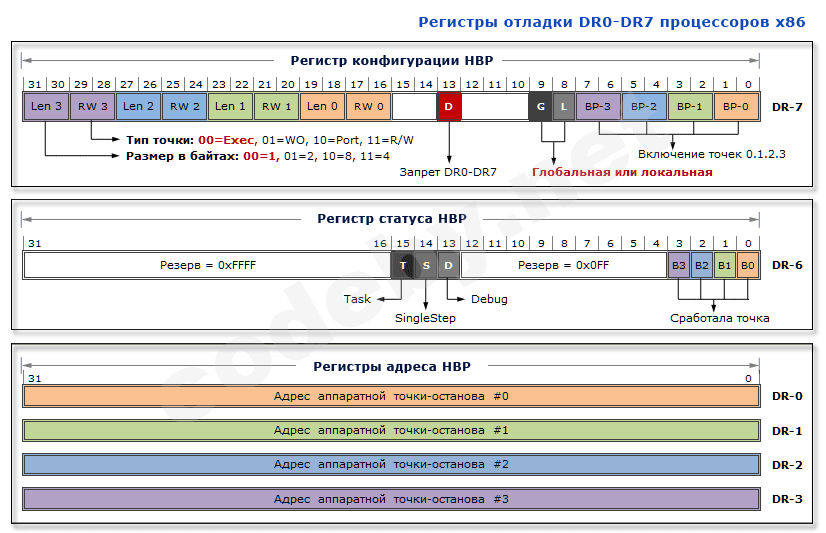Click the dark 'G' bit in DR-7
This screenshot has width=826, height=533.
tap(540, 106)
